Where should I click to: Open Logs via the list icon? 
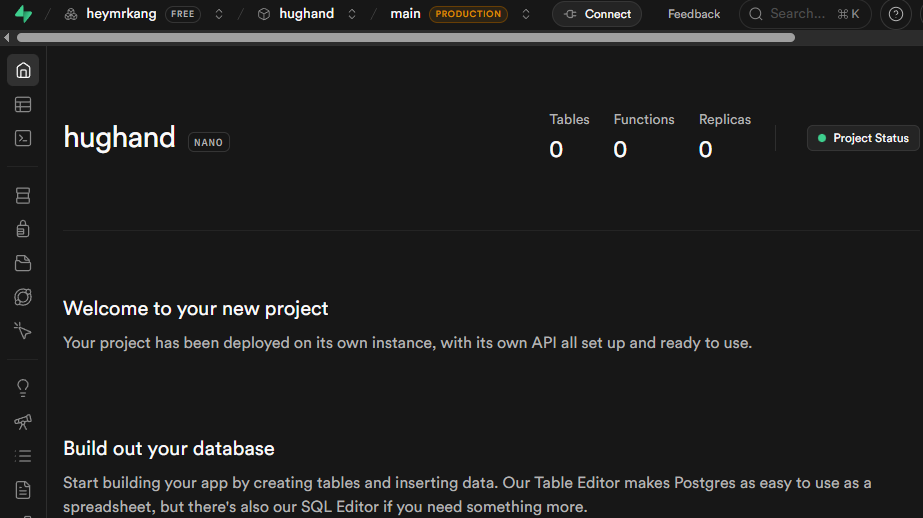coord(23,456)
